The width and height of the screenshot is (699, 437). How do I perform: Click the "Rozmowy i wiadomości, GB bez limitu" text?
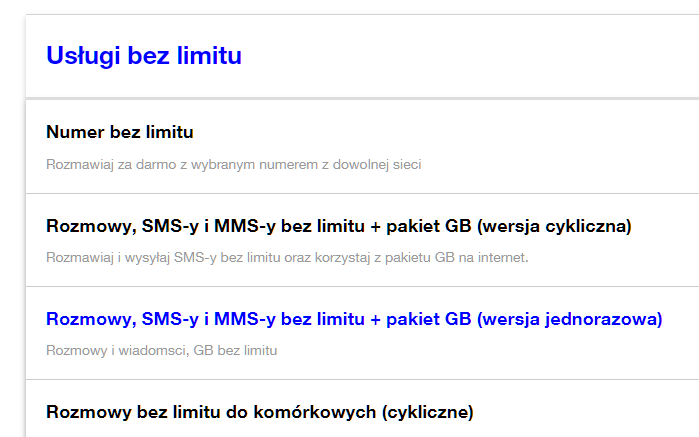tap(161, 351)
